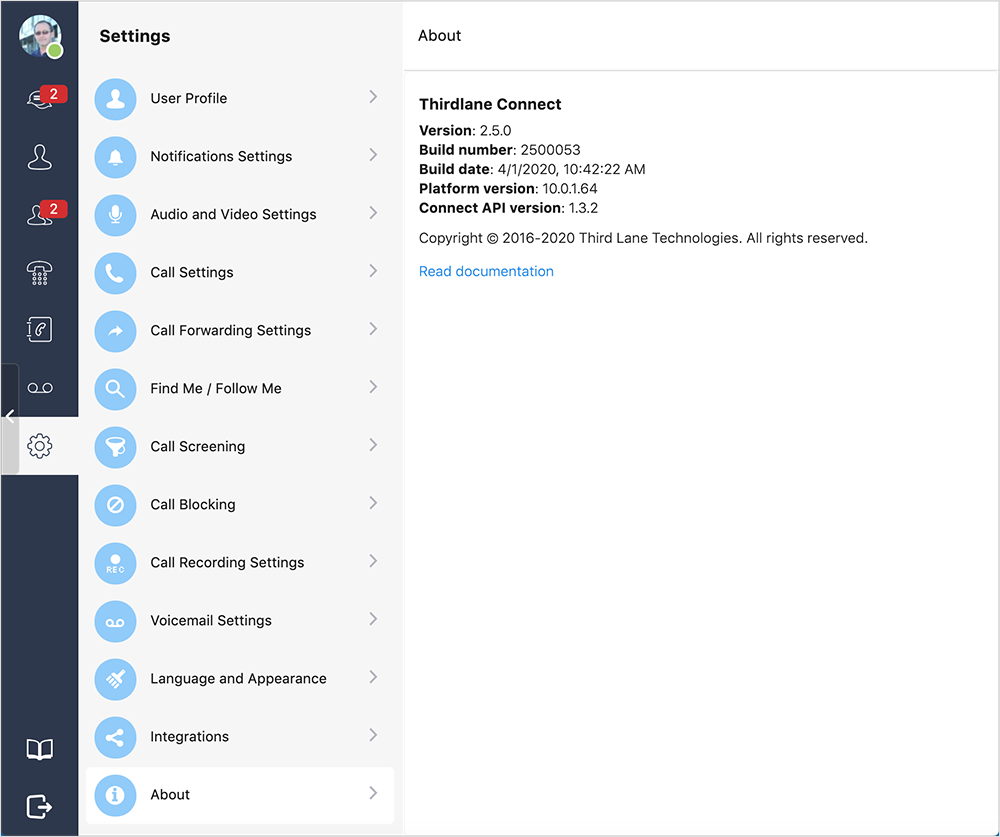
Task: Click the Call Recording REC icon
Action: tap(115, 563)
